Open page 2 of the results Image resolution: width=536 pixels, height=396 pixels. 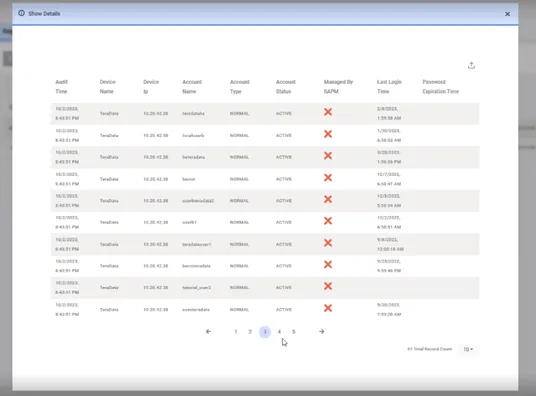tap(250, 332)
